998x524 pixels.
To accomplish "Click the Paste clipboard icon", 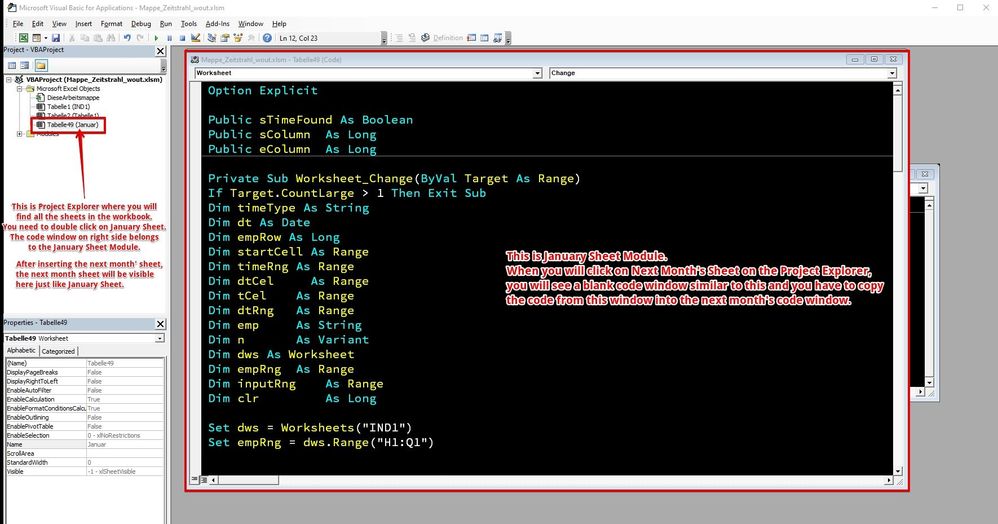I will click(x=98, y=38).
